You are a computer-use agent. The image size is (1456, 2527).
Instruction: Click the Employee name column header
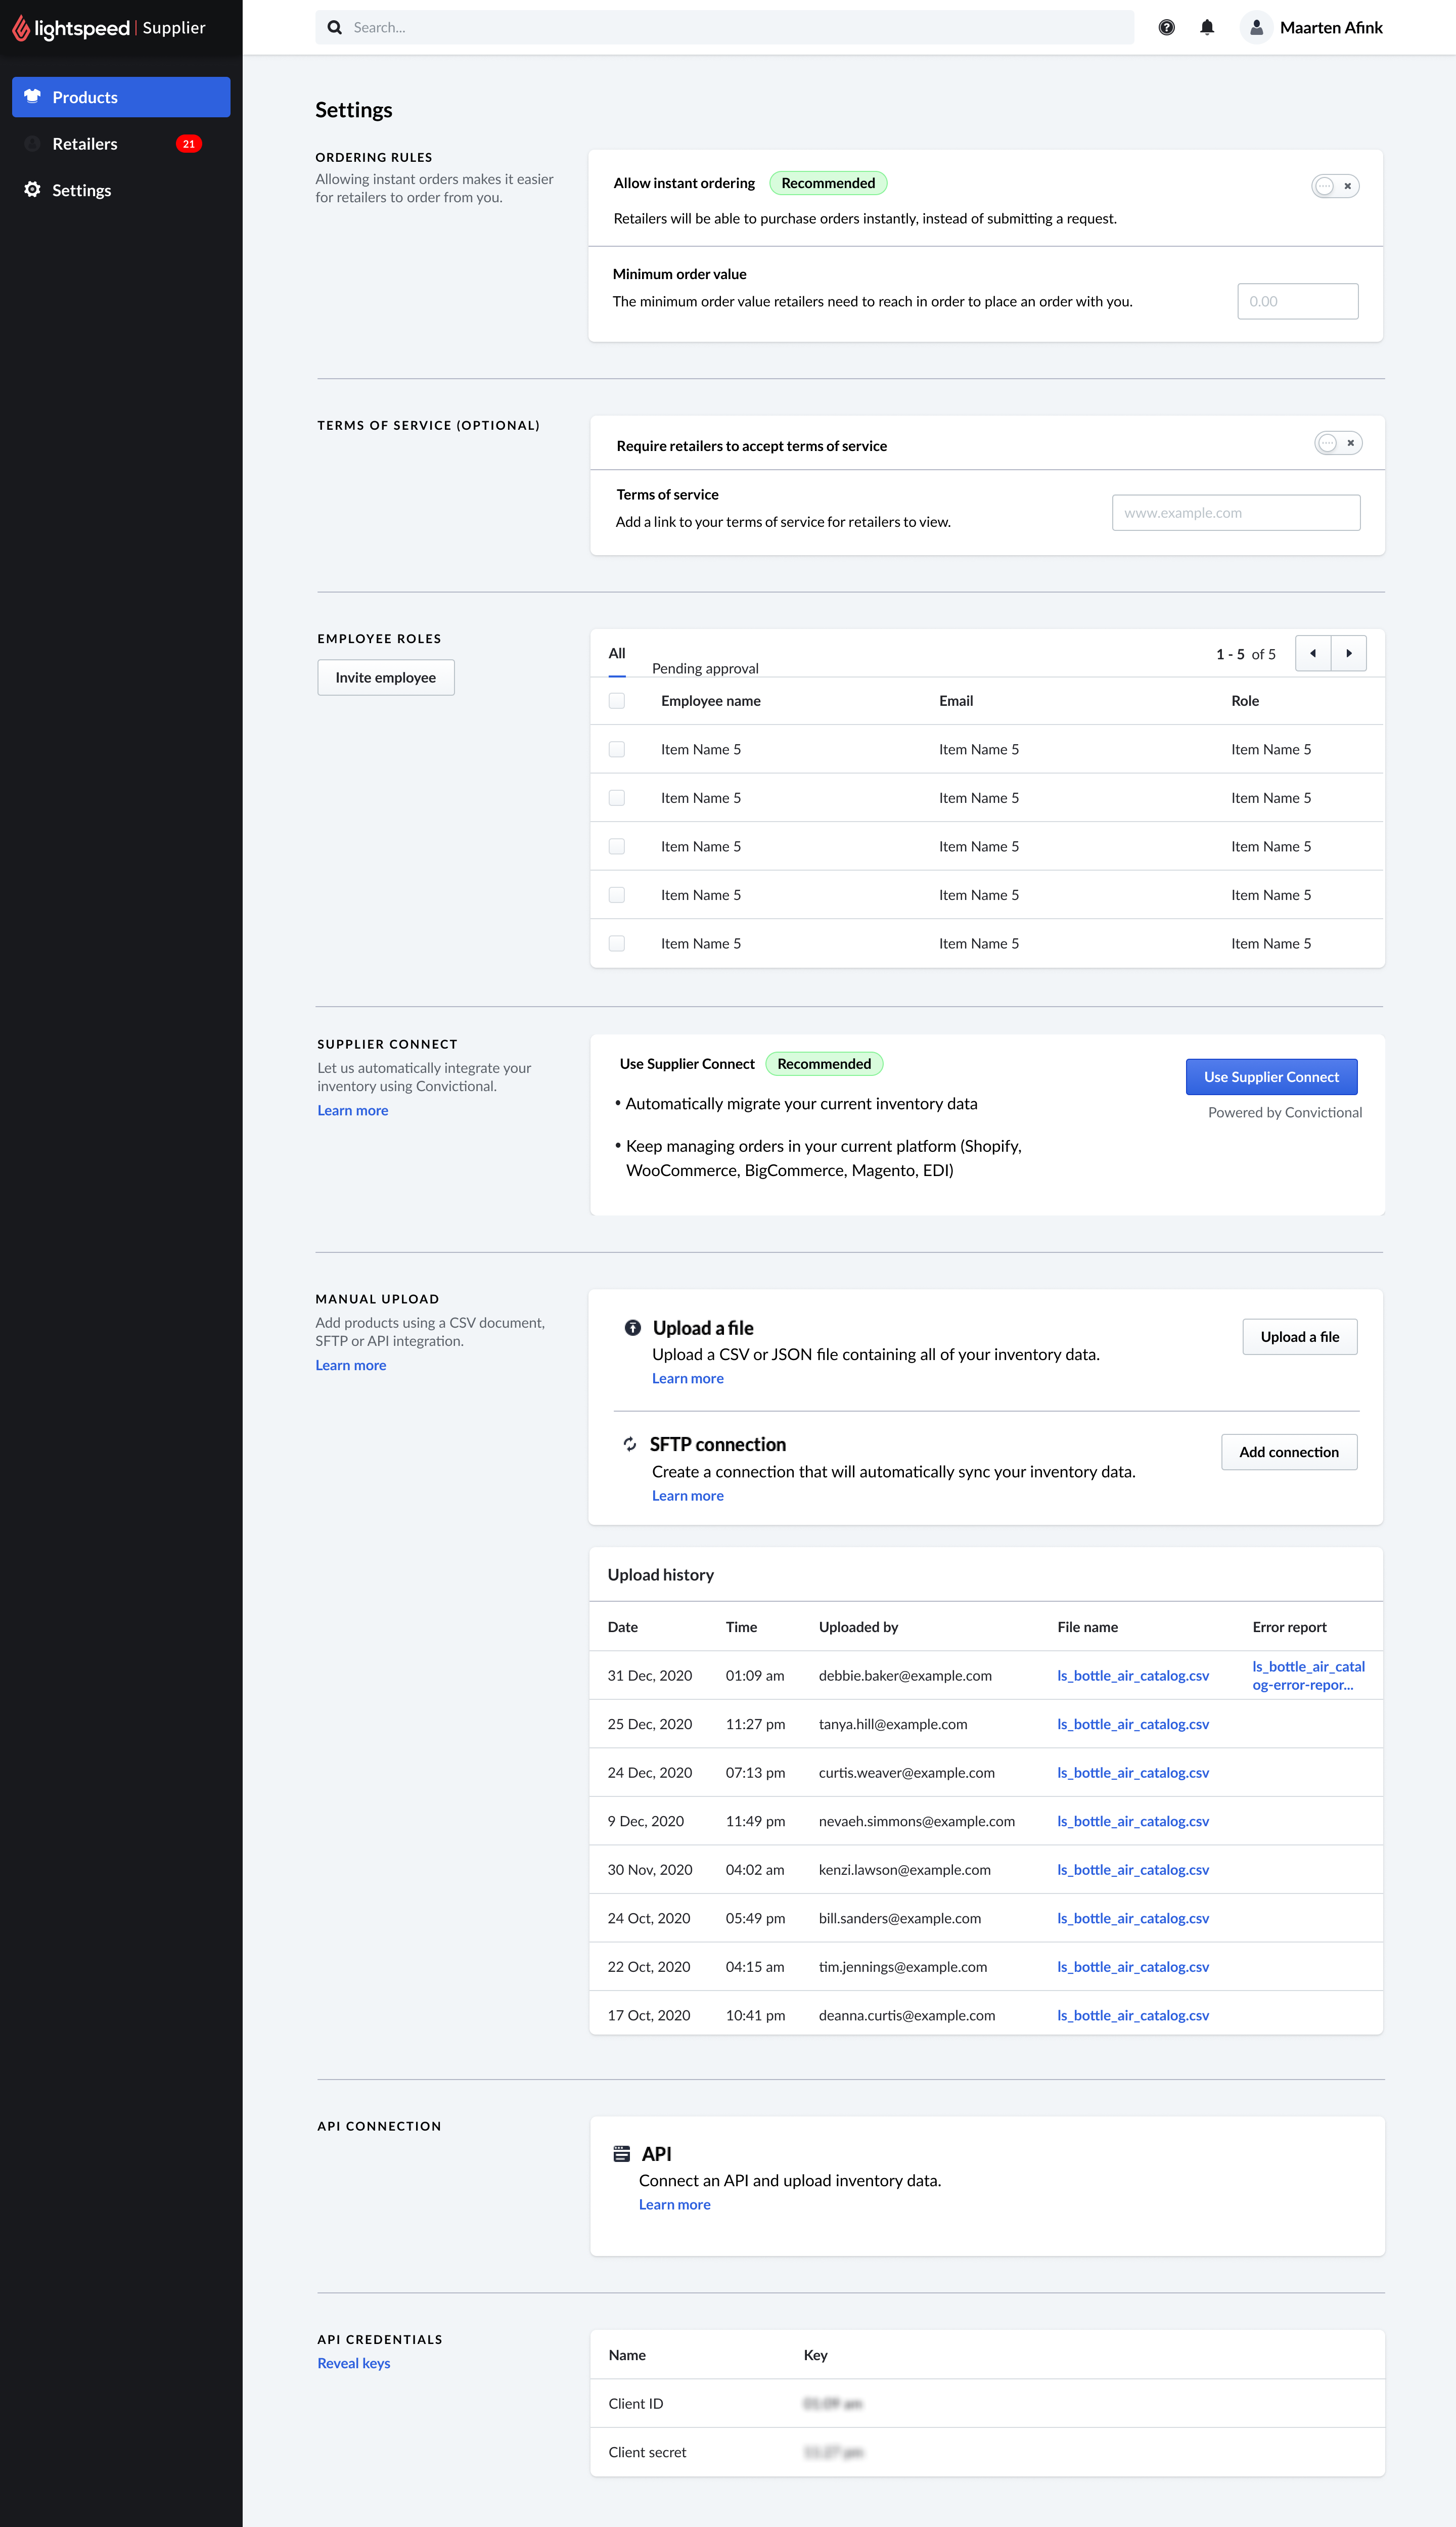click(x=710, y=701)
